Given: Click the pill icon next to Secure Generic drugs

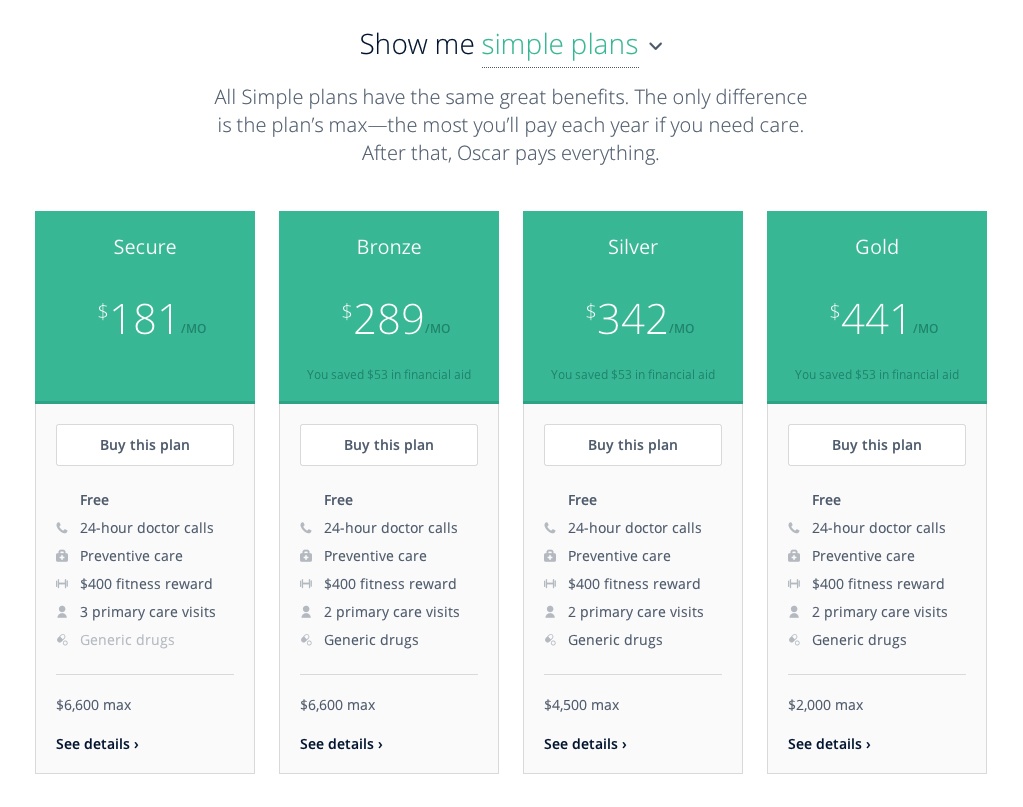Looking at the screenshot, I should tap(62, 640).
